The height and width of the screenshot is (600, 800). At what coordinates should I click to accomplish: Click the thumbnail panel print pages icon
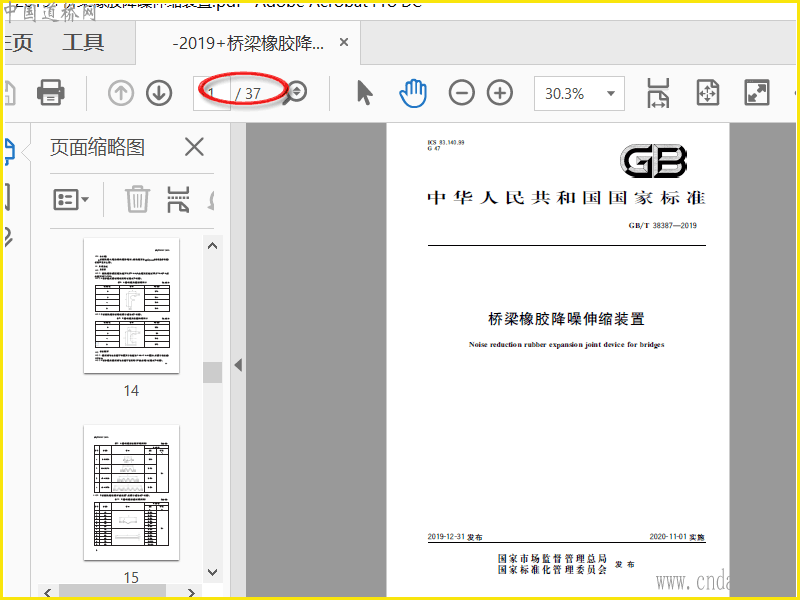178,199
